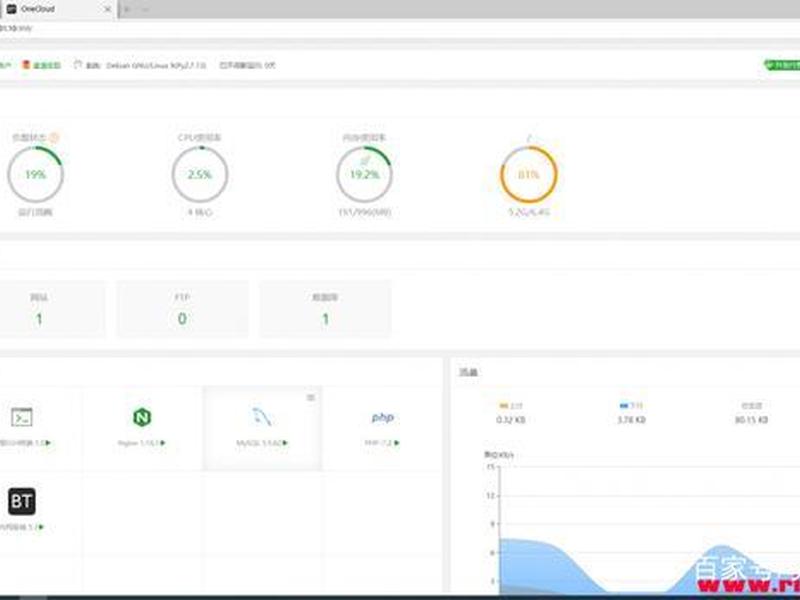Click the blue traffic area chart

tap(648, 566)
